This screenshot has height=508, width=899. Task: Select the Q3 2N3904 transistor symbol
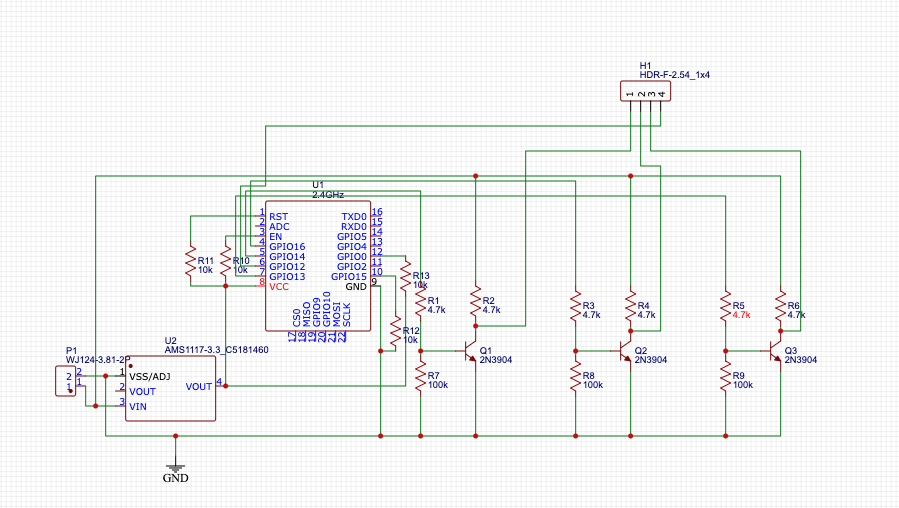pos(775,351)
